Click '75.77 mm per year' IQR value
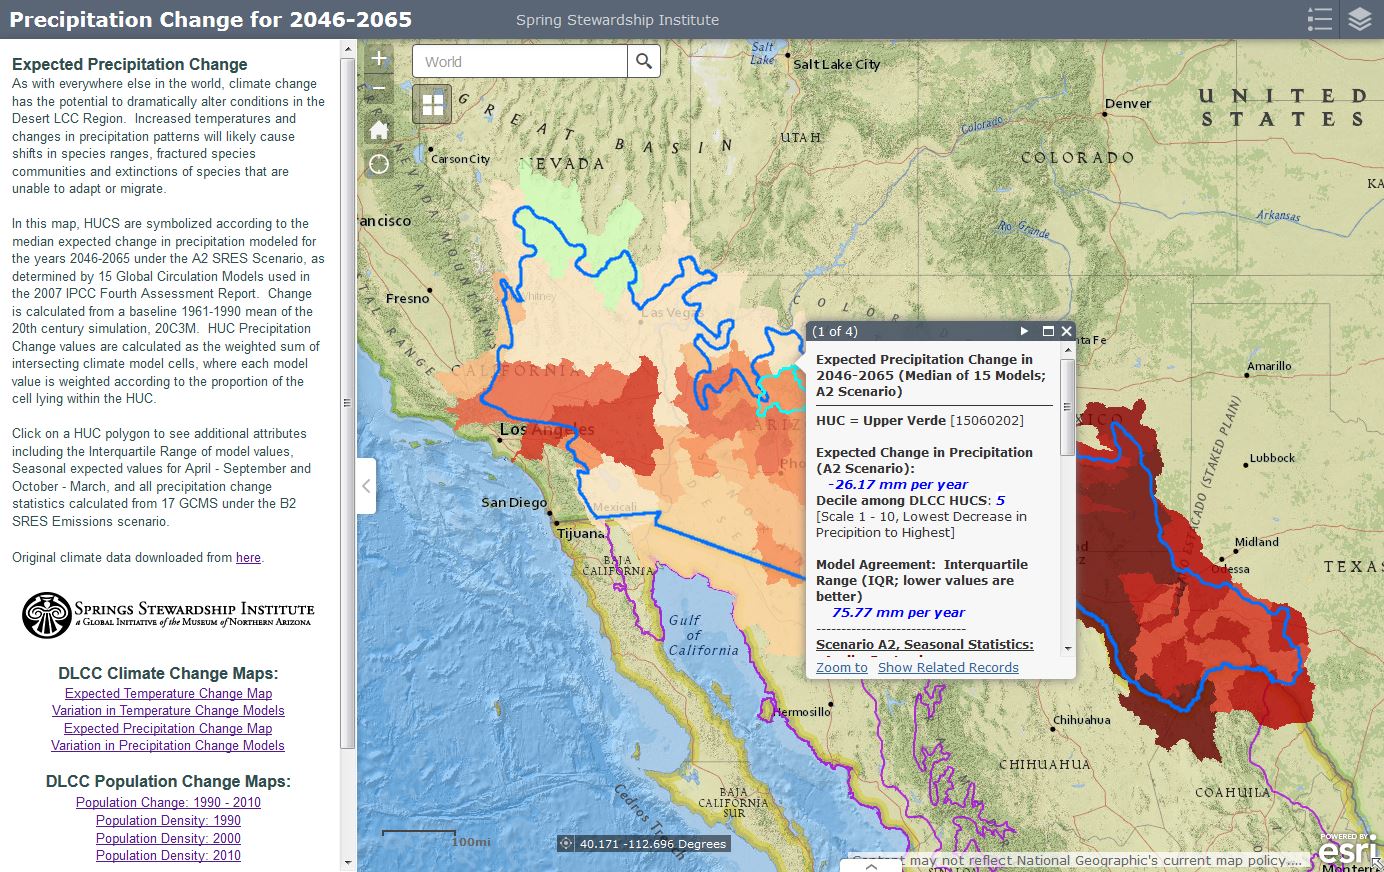The image size is (1384, 872). pyautogui.click(x=898, y=612)
